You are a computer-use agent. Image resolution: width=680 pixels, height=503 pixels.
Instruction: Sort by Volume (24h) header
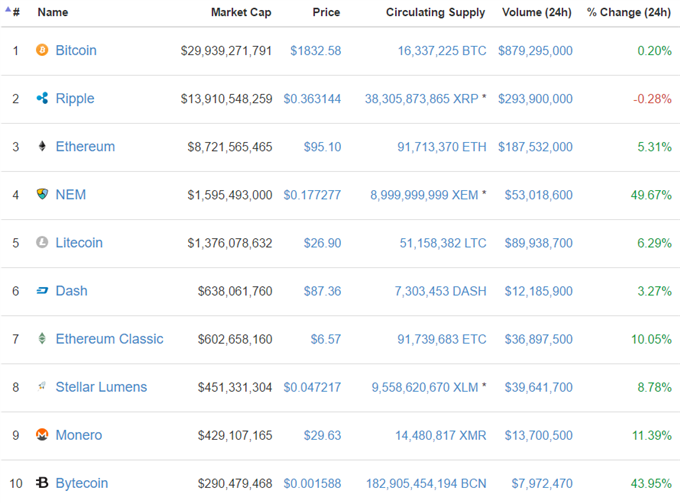pyautogui.click(x=537, y=12)
